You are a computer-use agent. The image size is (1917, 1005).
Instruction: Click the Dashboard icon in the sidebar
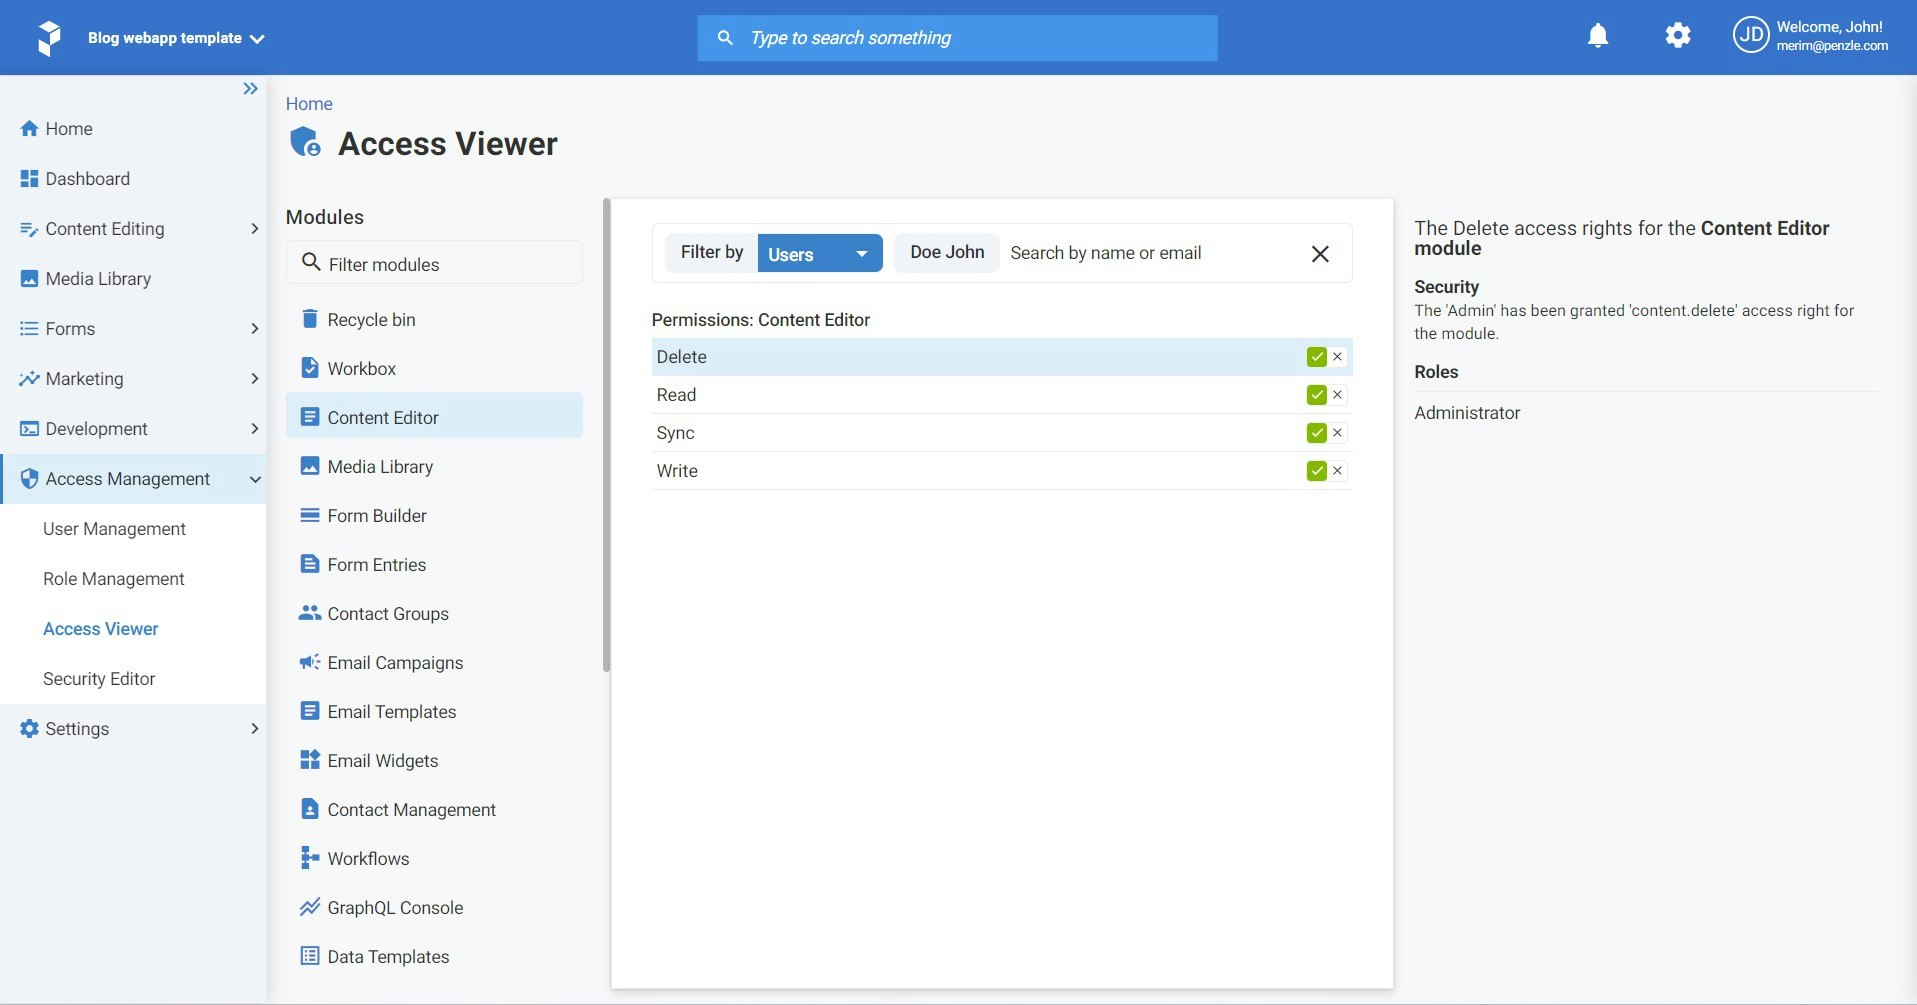tap(29, 179)
